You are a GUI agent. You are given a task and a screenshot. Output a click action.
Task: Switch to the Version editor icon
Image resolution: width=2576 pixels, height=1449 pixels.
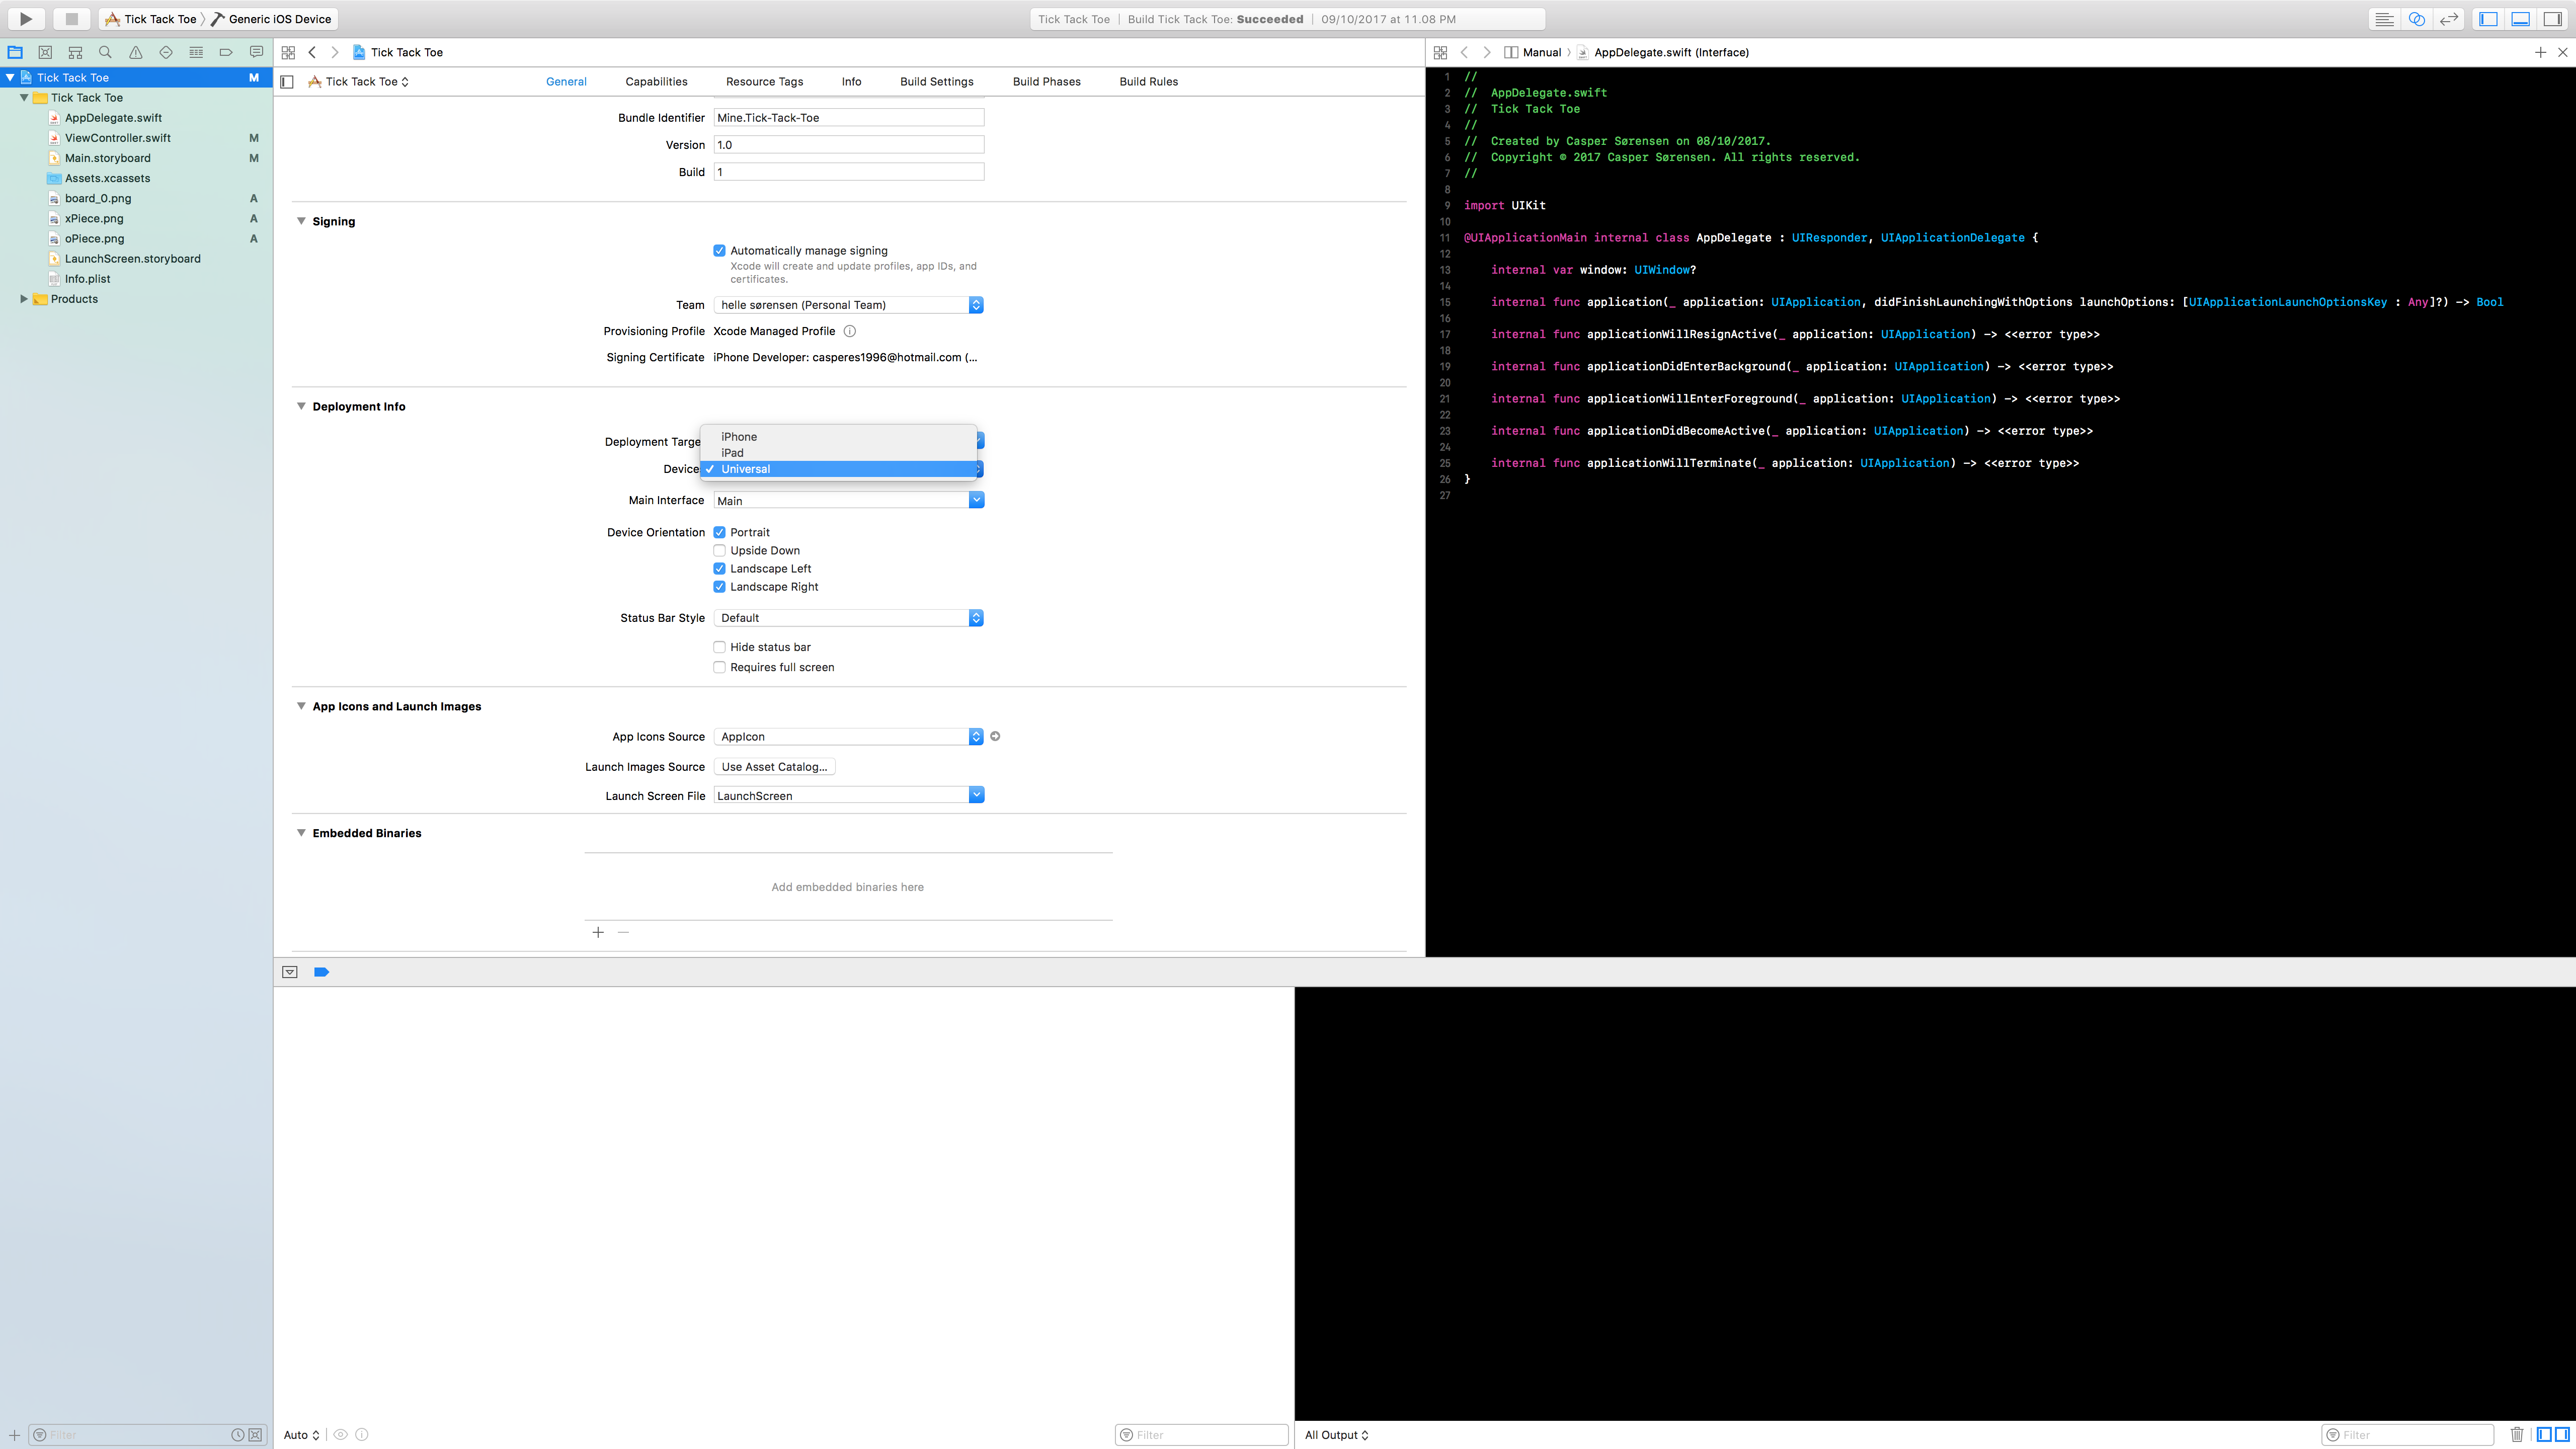click(x=2449, y=19)
